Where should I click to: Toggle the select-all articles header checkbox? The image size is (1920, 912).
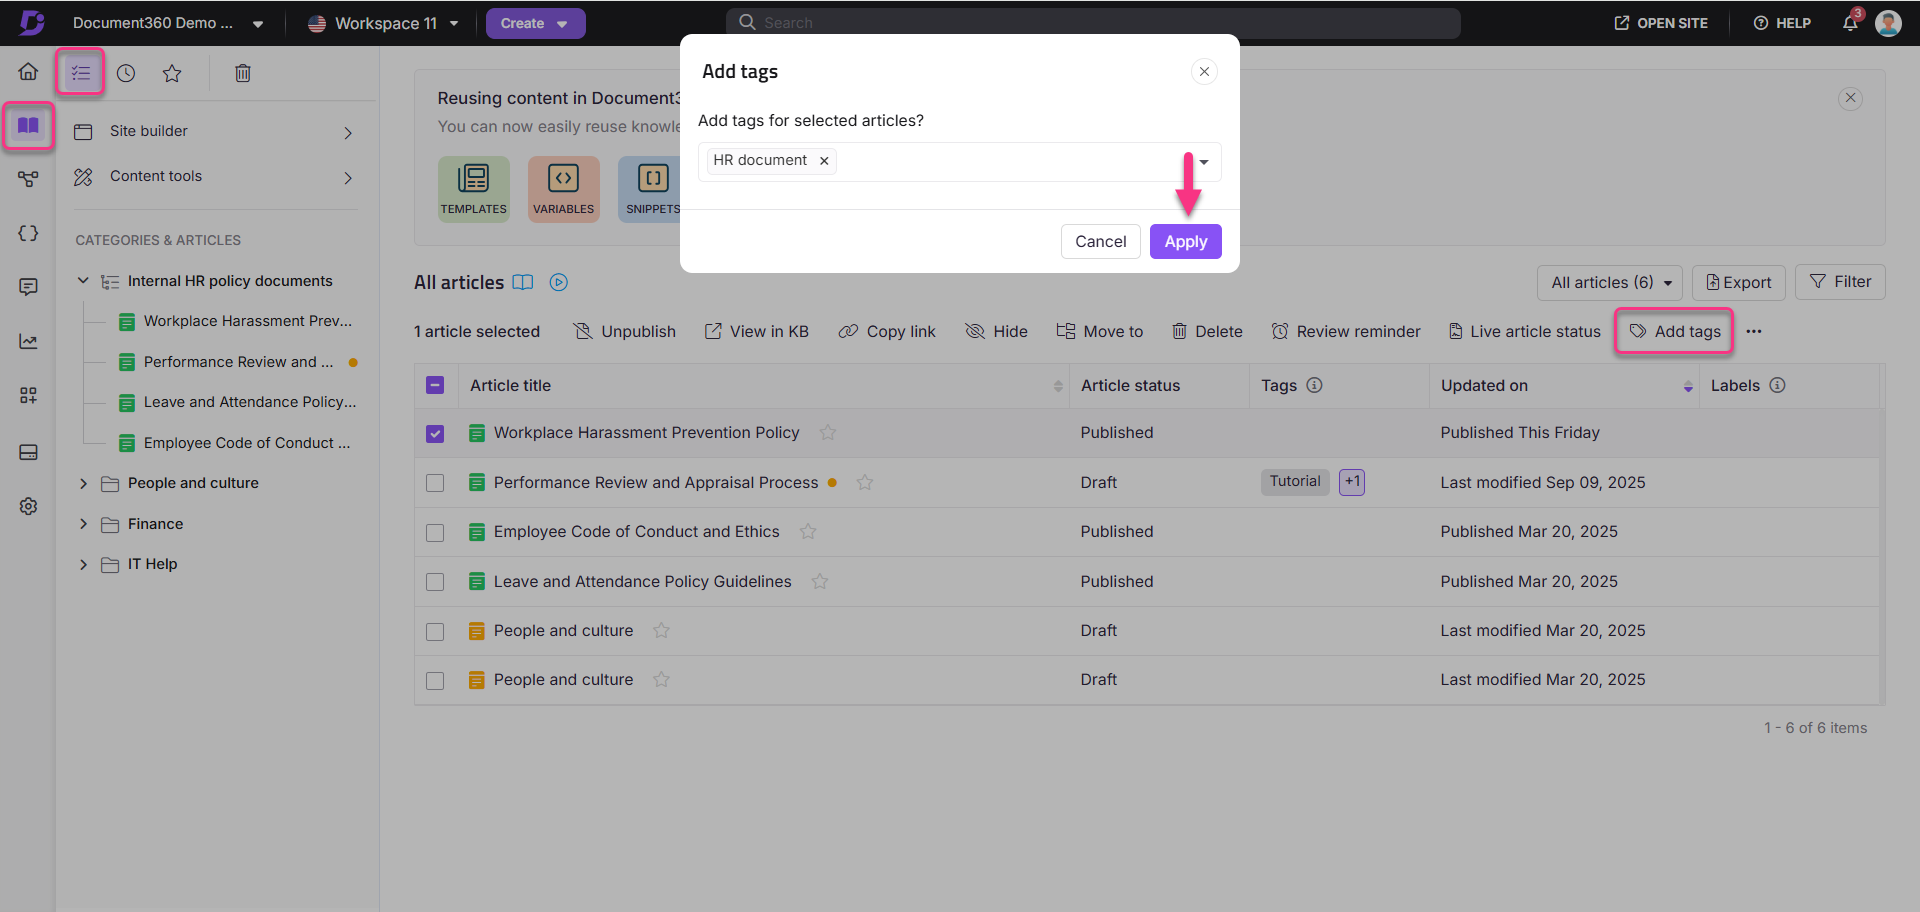click(435, 385)
